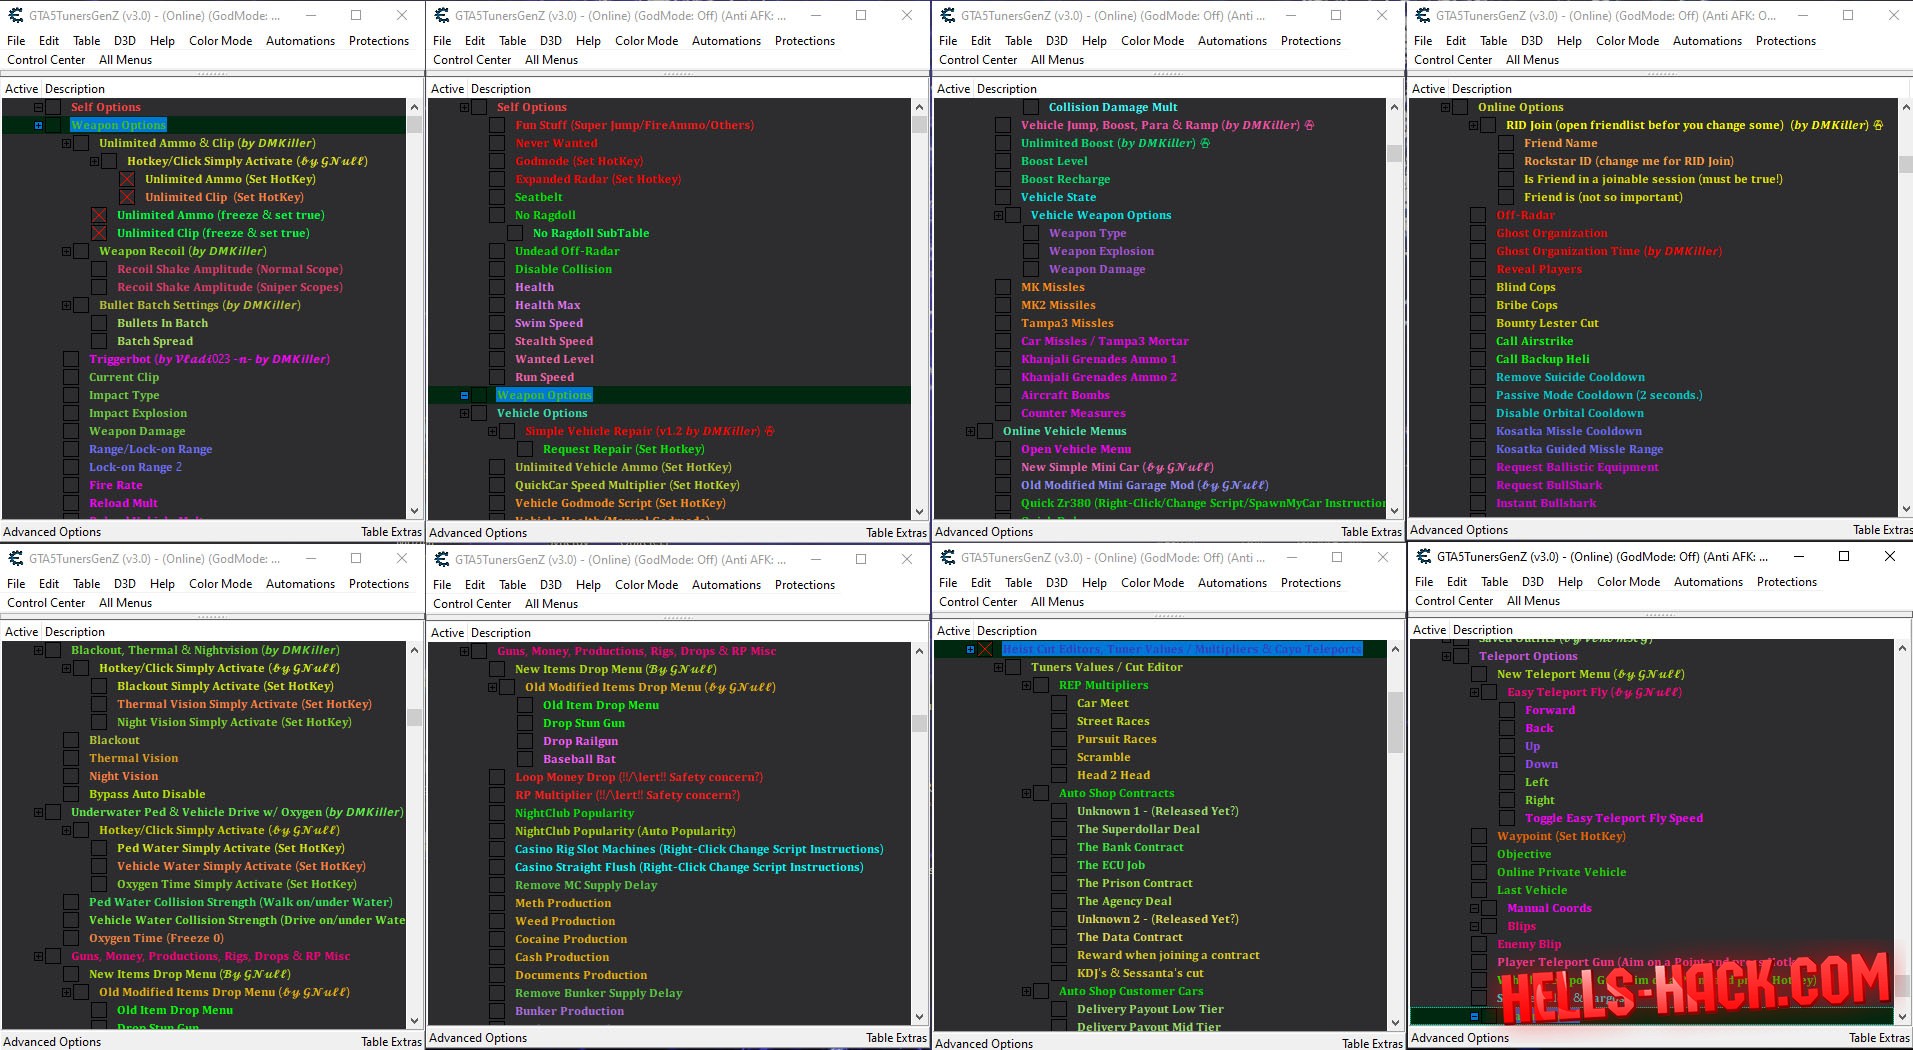
Task: Enable the No Ragdoll checkbox
Action: click(497, 215)
